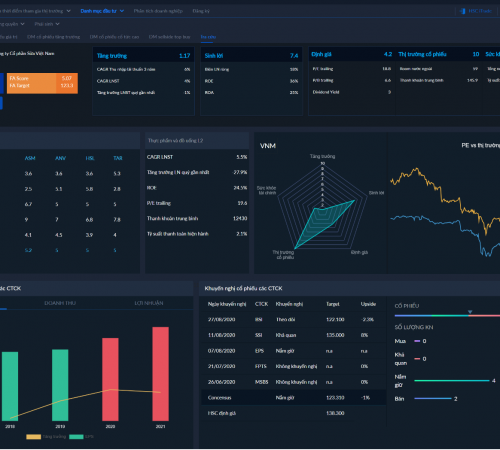Select the Tra cứu tab
The height and width of the screenshot is (450, 500).
coord(208,37)
